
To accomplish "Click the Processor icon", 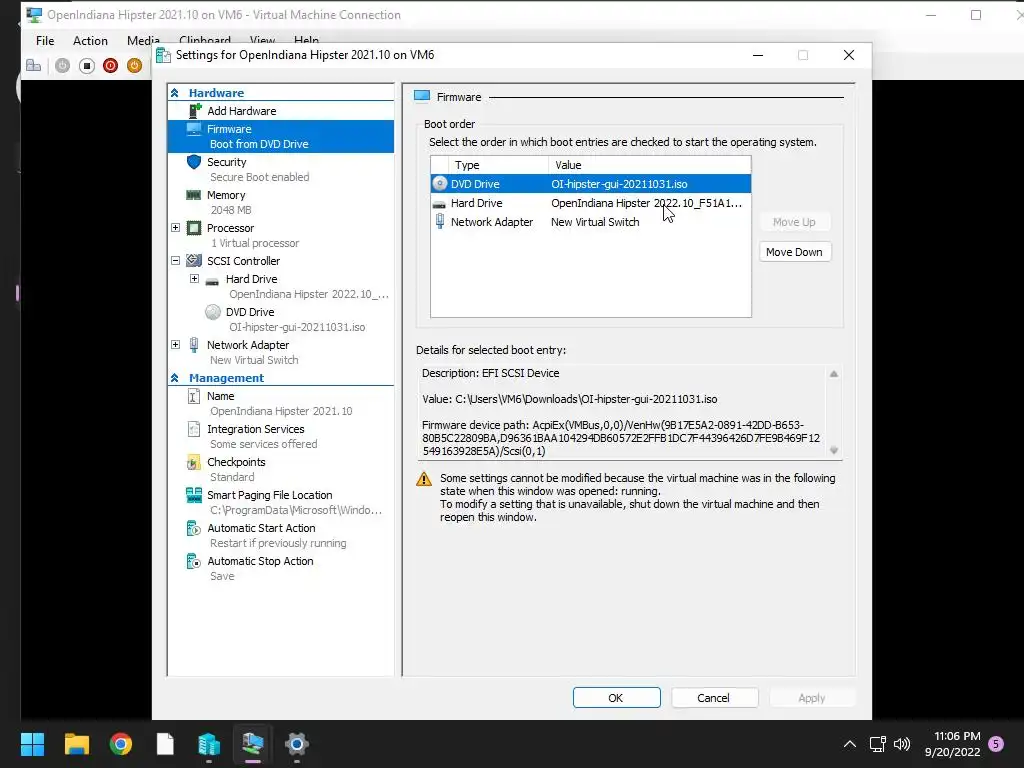I will [x=194, y=228].
